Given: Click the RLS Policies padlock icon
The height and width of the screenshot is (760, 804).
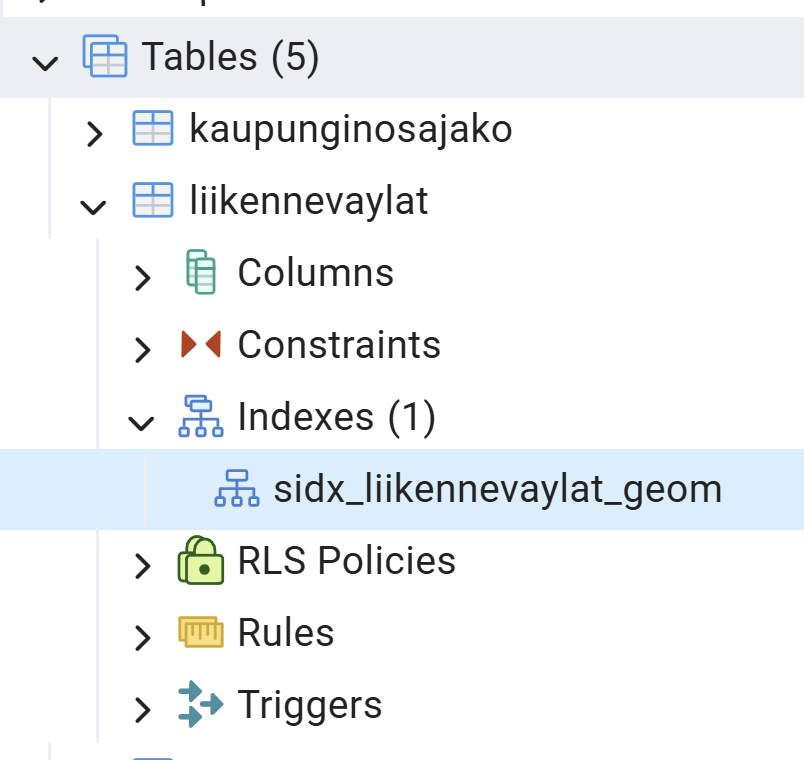Looking at the screenshot, I should (200, 560).
